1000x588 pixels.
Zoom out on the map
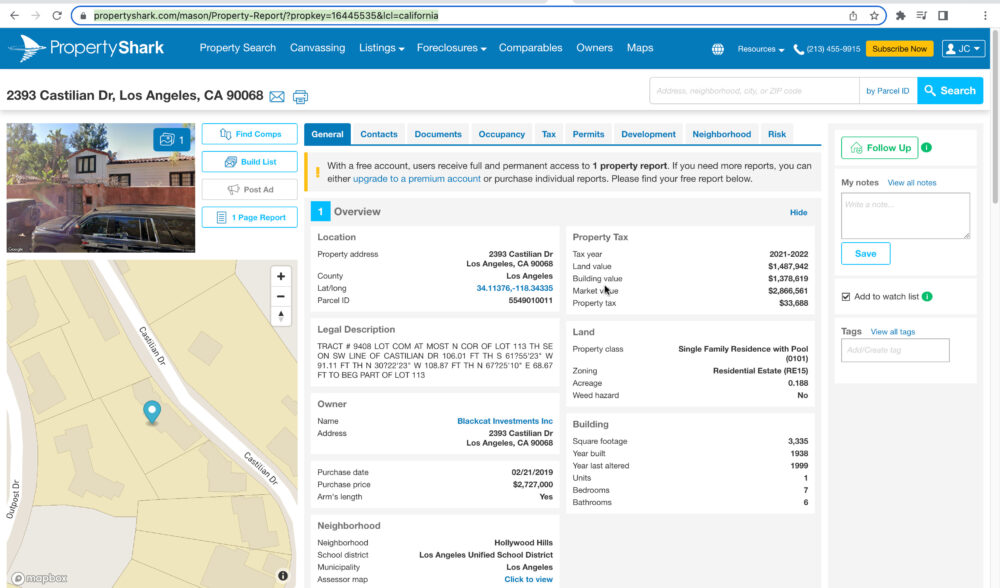(x=281, y=296)
